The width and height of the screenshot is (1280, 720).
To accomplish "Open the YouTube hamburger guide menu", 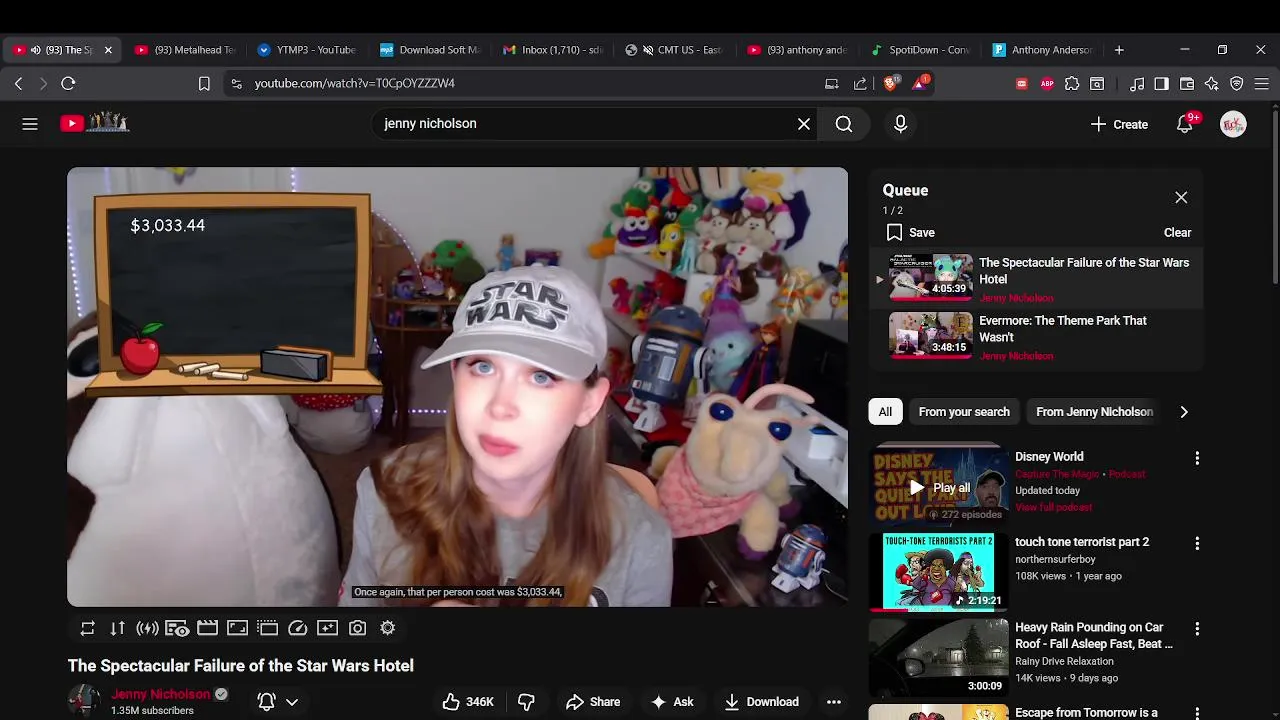I will 30,124.
